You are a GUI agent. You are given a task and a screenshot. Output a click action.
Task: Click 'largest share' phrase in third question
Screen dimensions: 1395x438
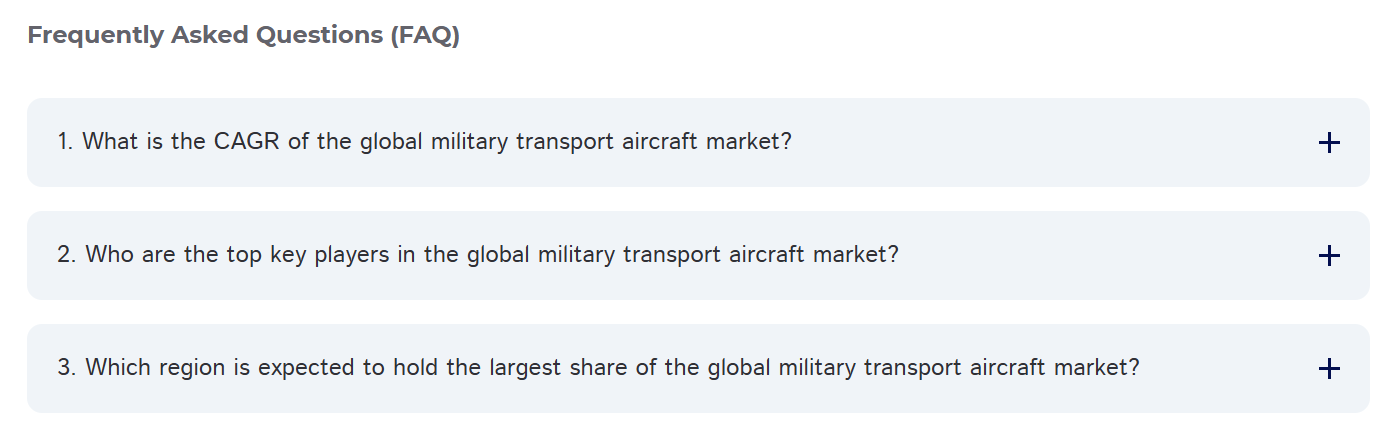[558, 368]
